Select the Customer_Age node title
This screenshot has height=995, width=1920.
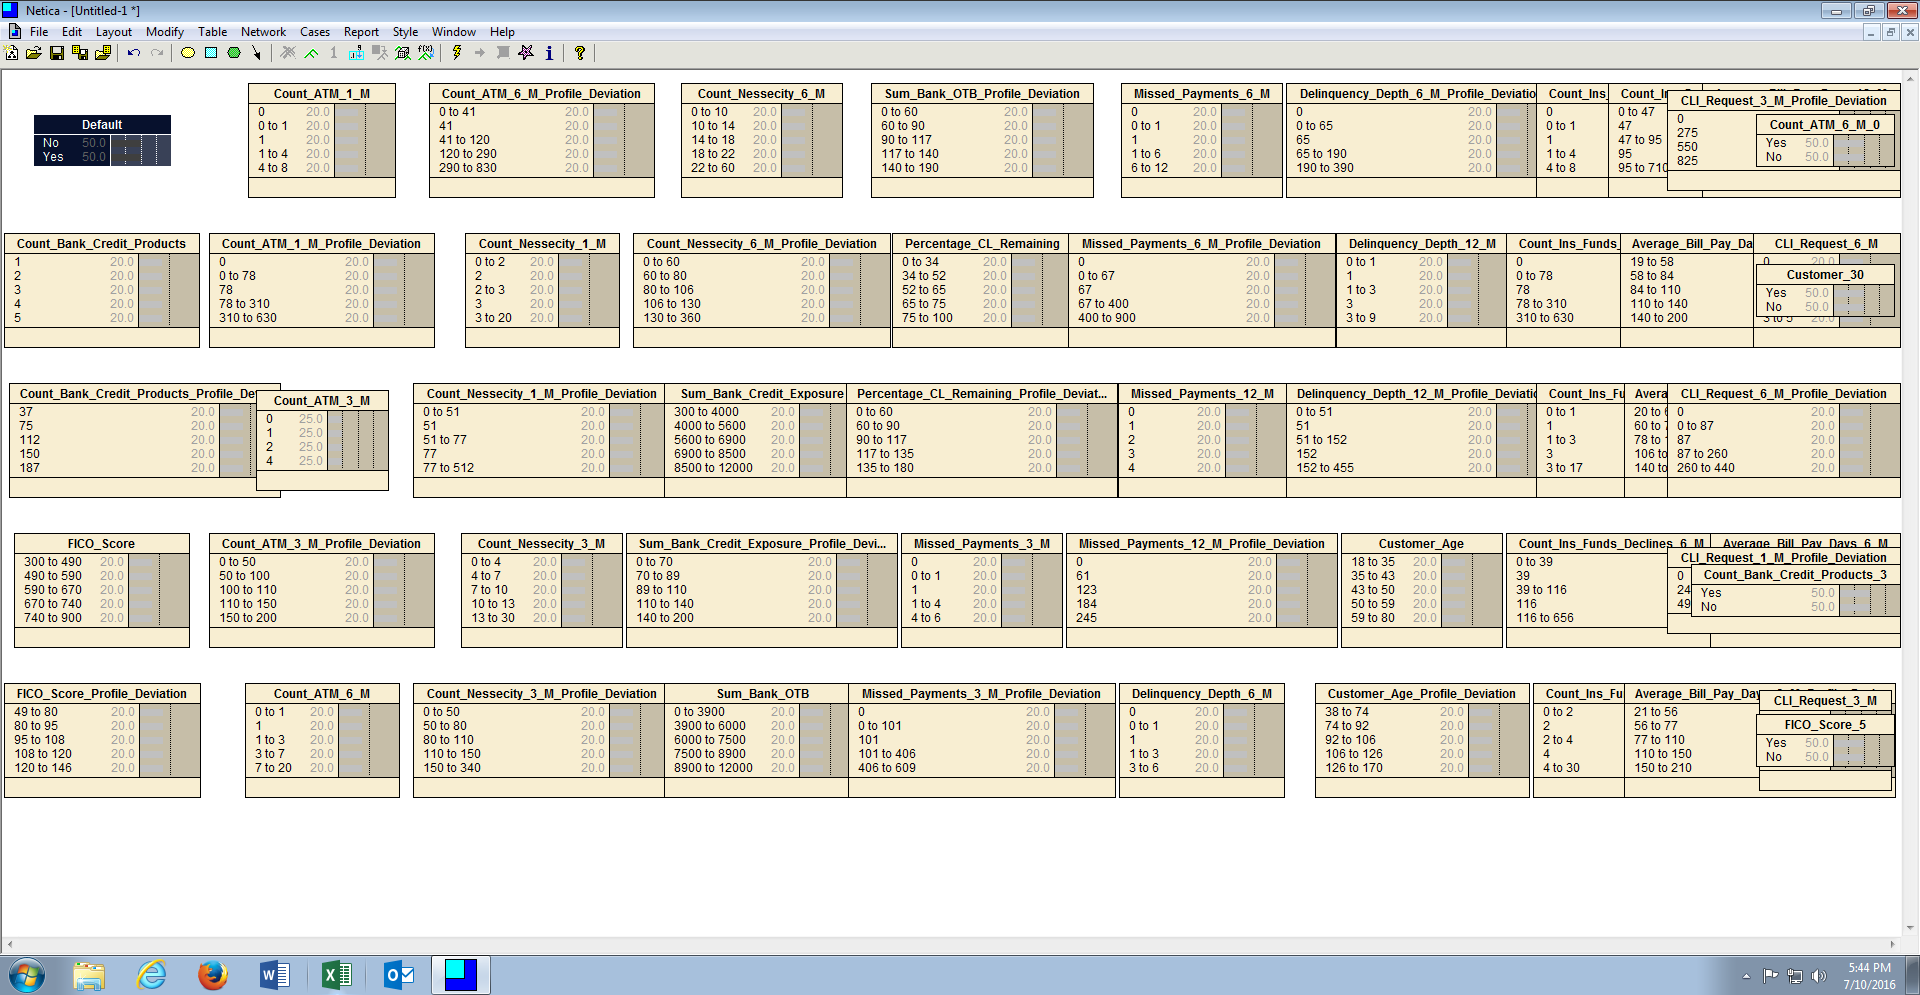tap(1421, 544)
